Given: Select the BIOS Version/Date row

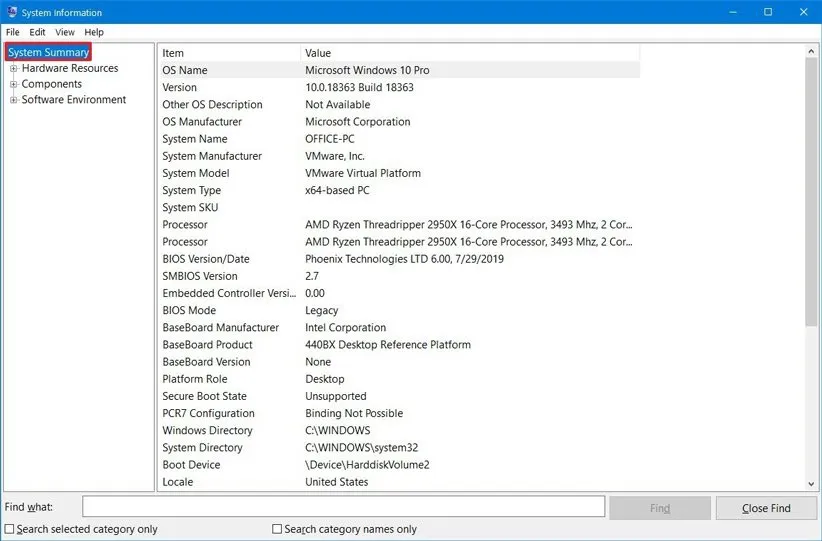Looking at the screenshot, I should (400, 259).
